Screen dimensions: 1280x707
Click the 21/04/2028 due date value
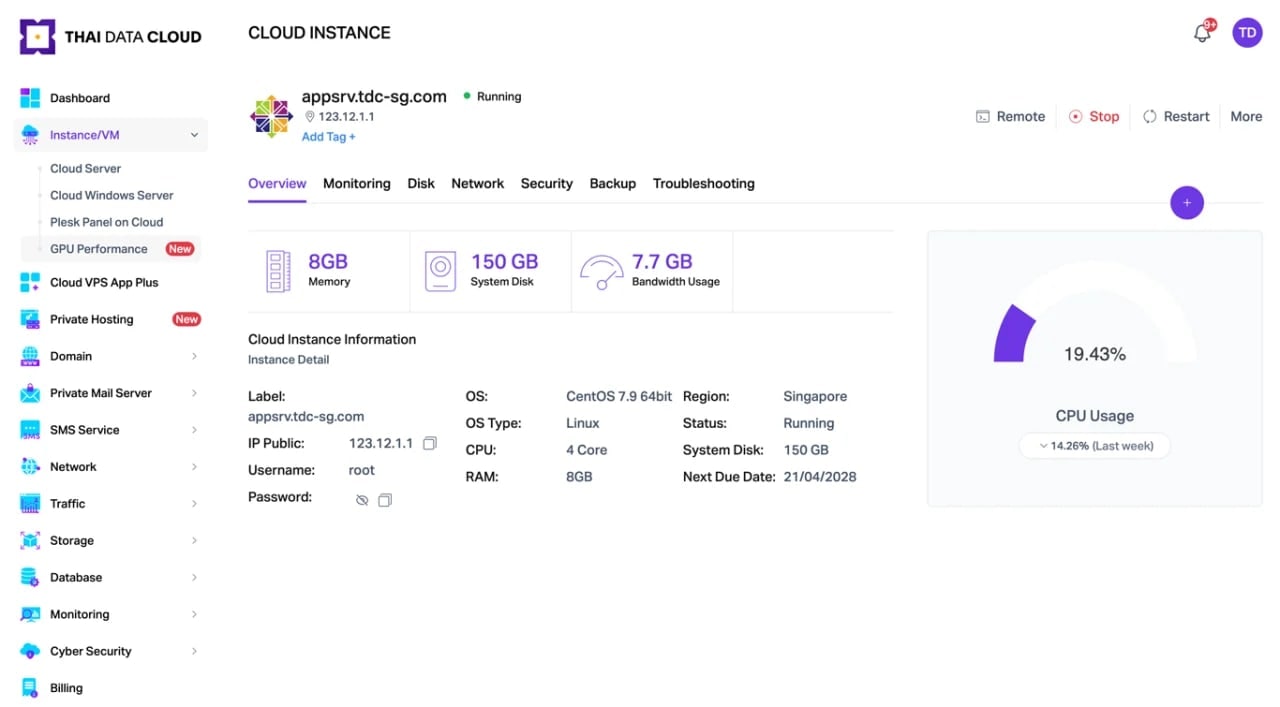[x=820, y=477]
